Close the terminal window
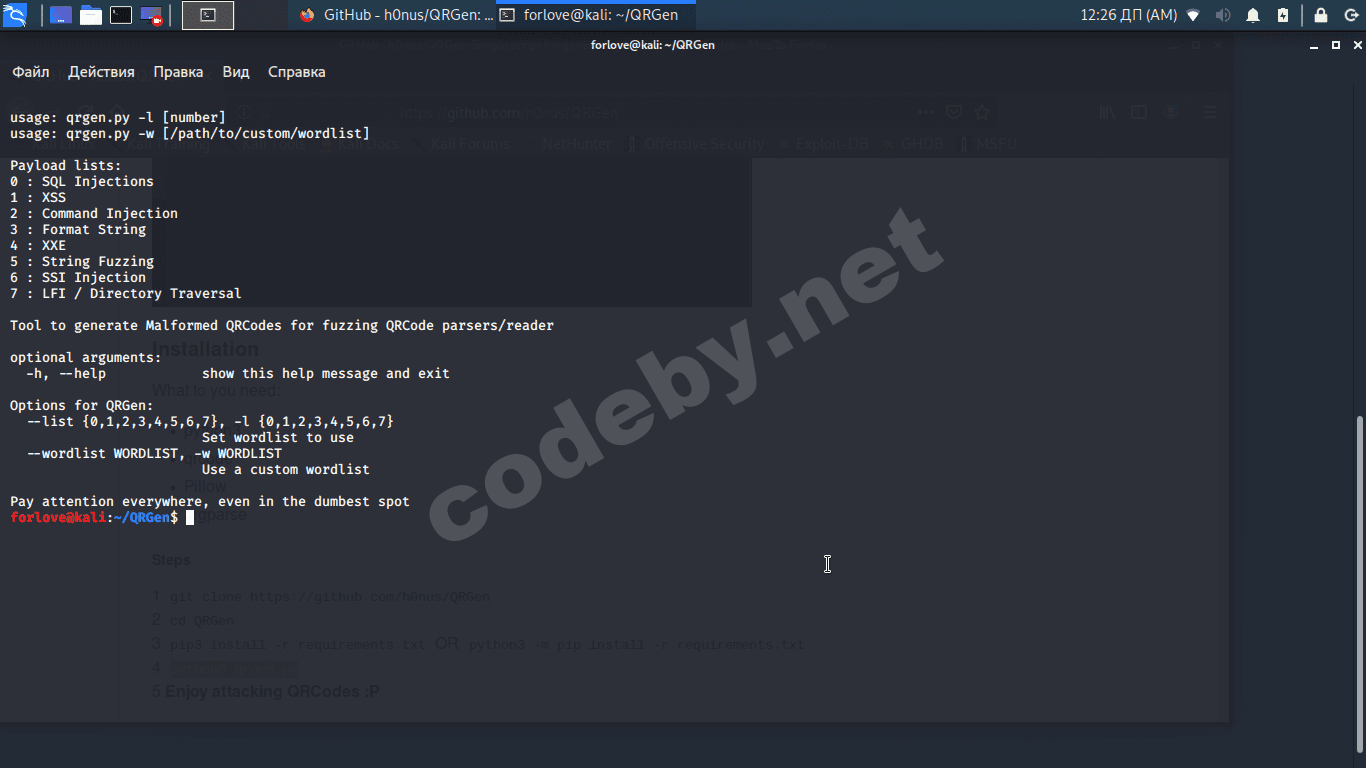 (1357, 45)
